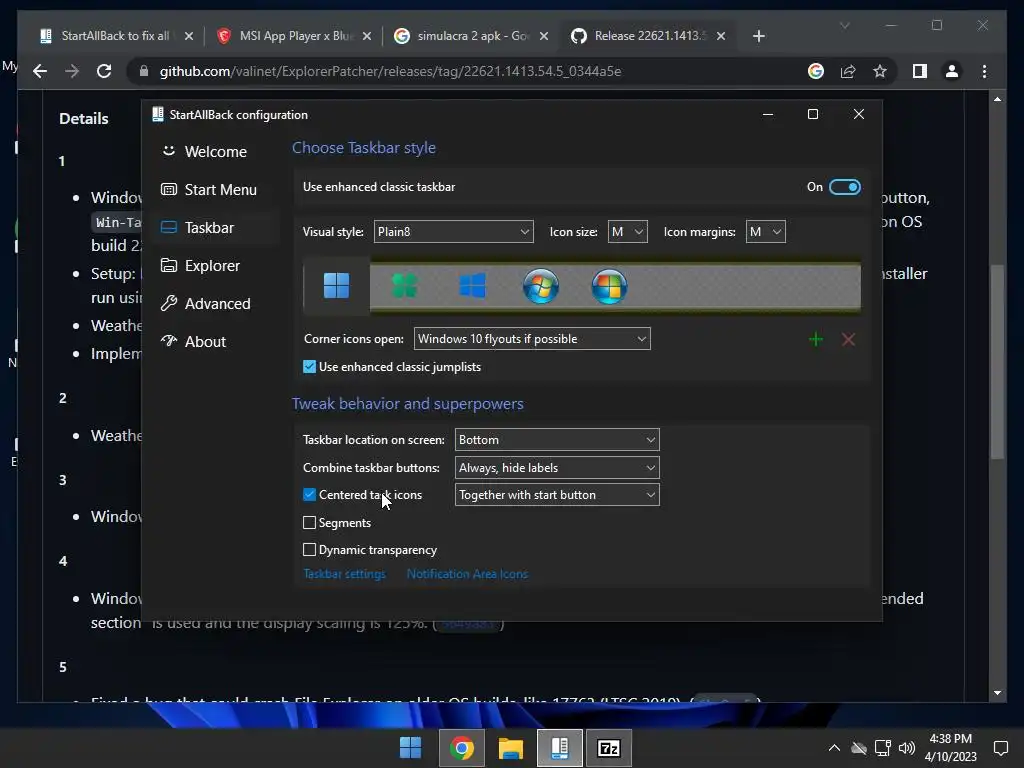The image size is (1024, 768).
Task: Open a new browser tab
Action: [x=758, y=36]
